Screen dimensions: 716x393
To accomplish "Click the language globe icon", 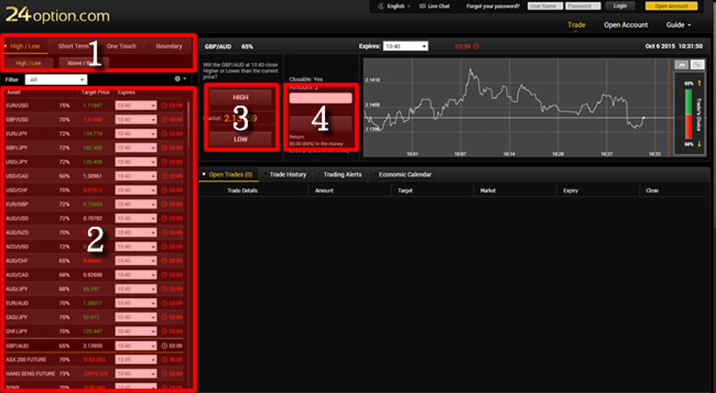I will click(381, 6).
